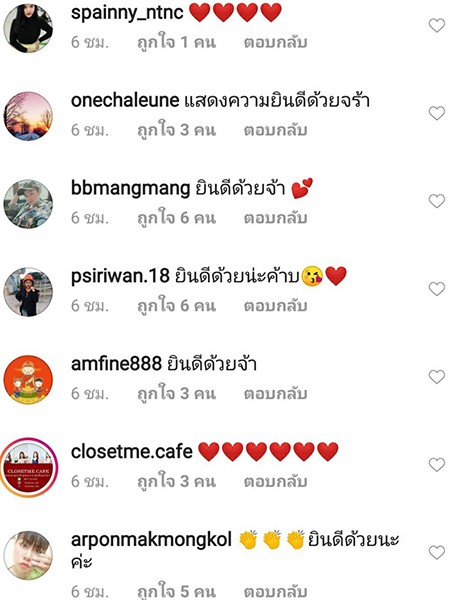457x600 pixels.
Task: Reply to closetme.cafe's comment via ตอบกลับ
Action: pos(276,481)
